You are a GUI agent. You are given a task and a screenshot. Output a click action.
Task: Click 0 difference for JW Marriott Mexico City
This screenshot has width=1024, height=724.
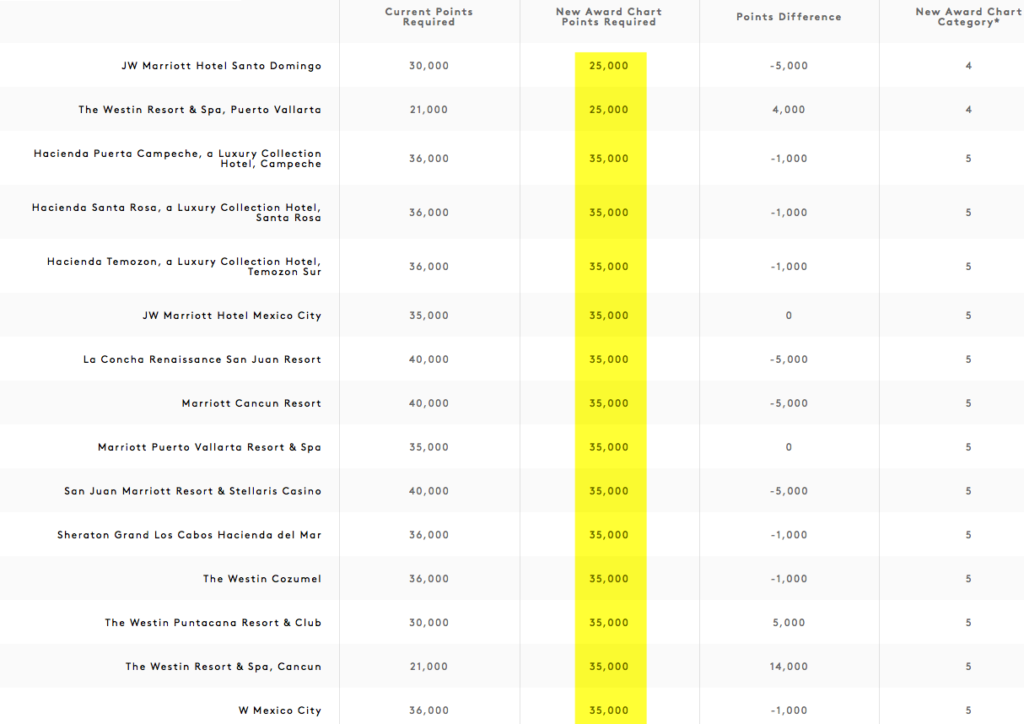(789, 316)
